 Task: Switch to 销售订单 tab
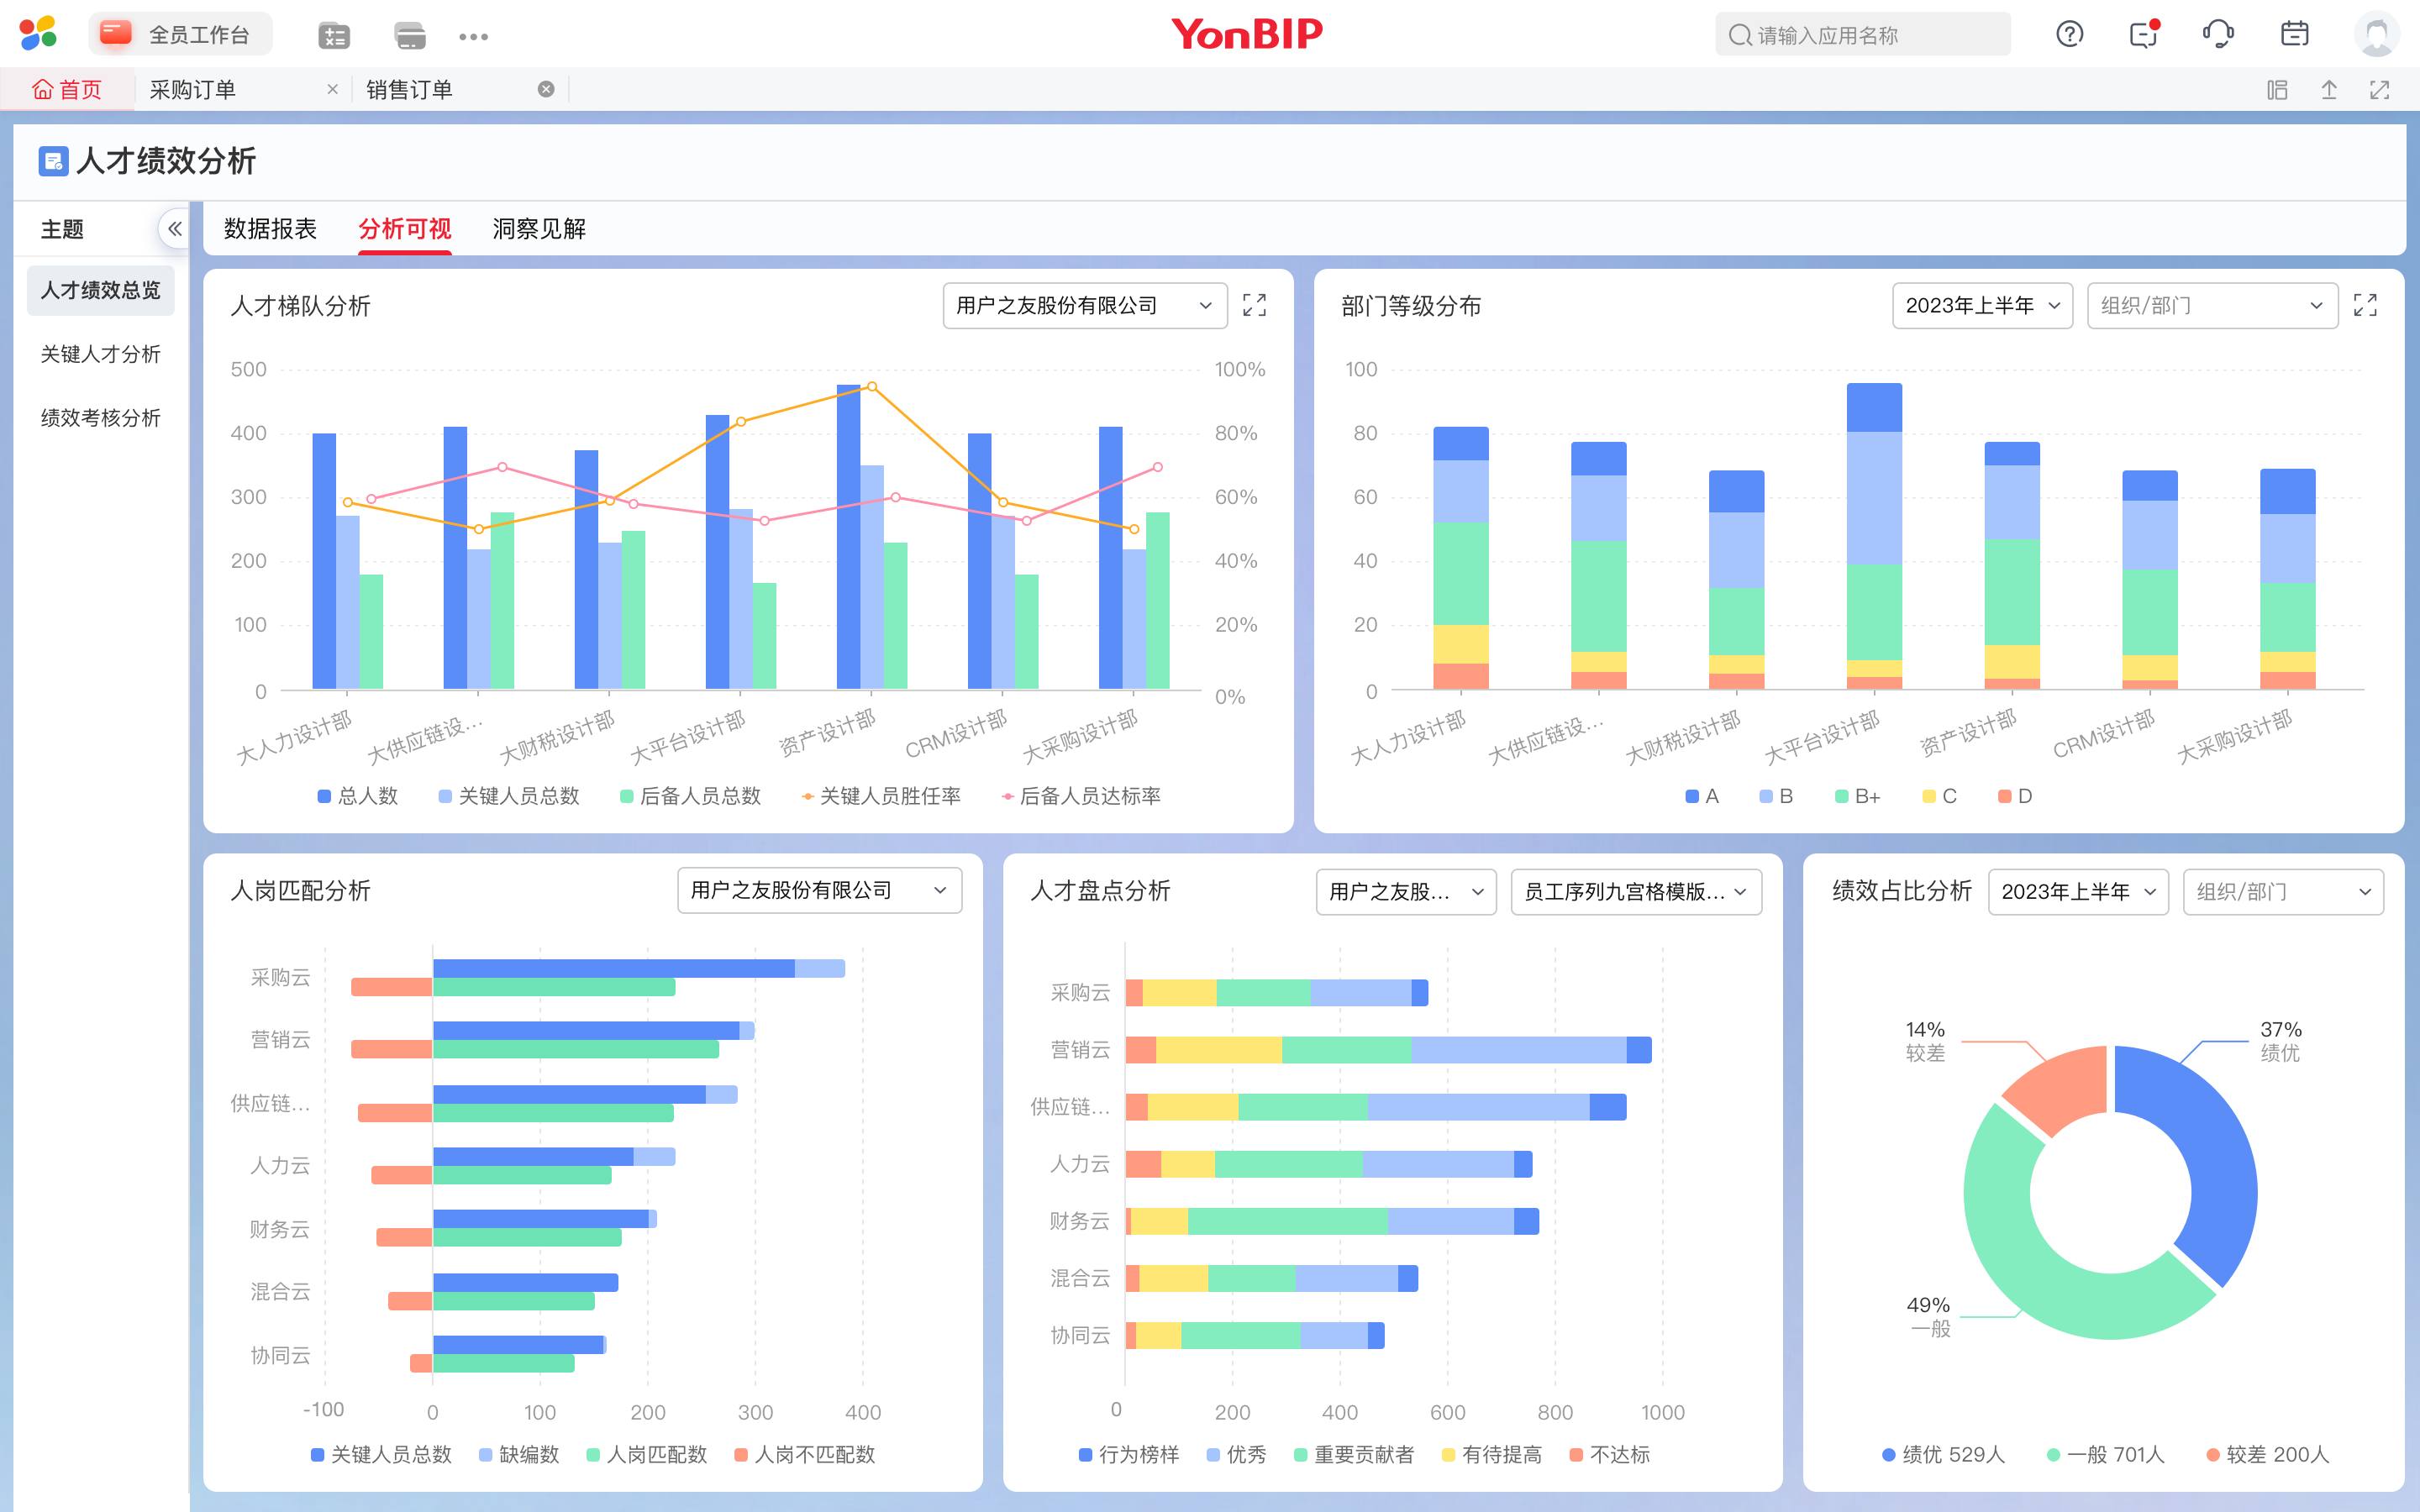409,89
